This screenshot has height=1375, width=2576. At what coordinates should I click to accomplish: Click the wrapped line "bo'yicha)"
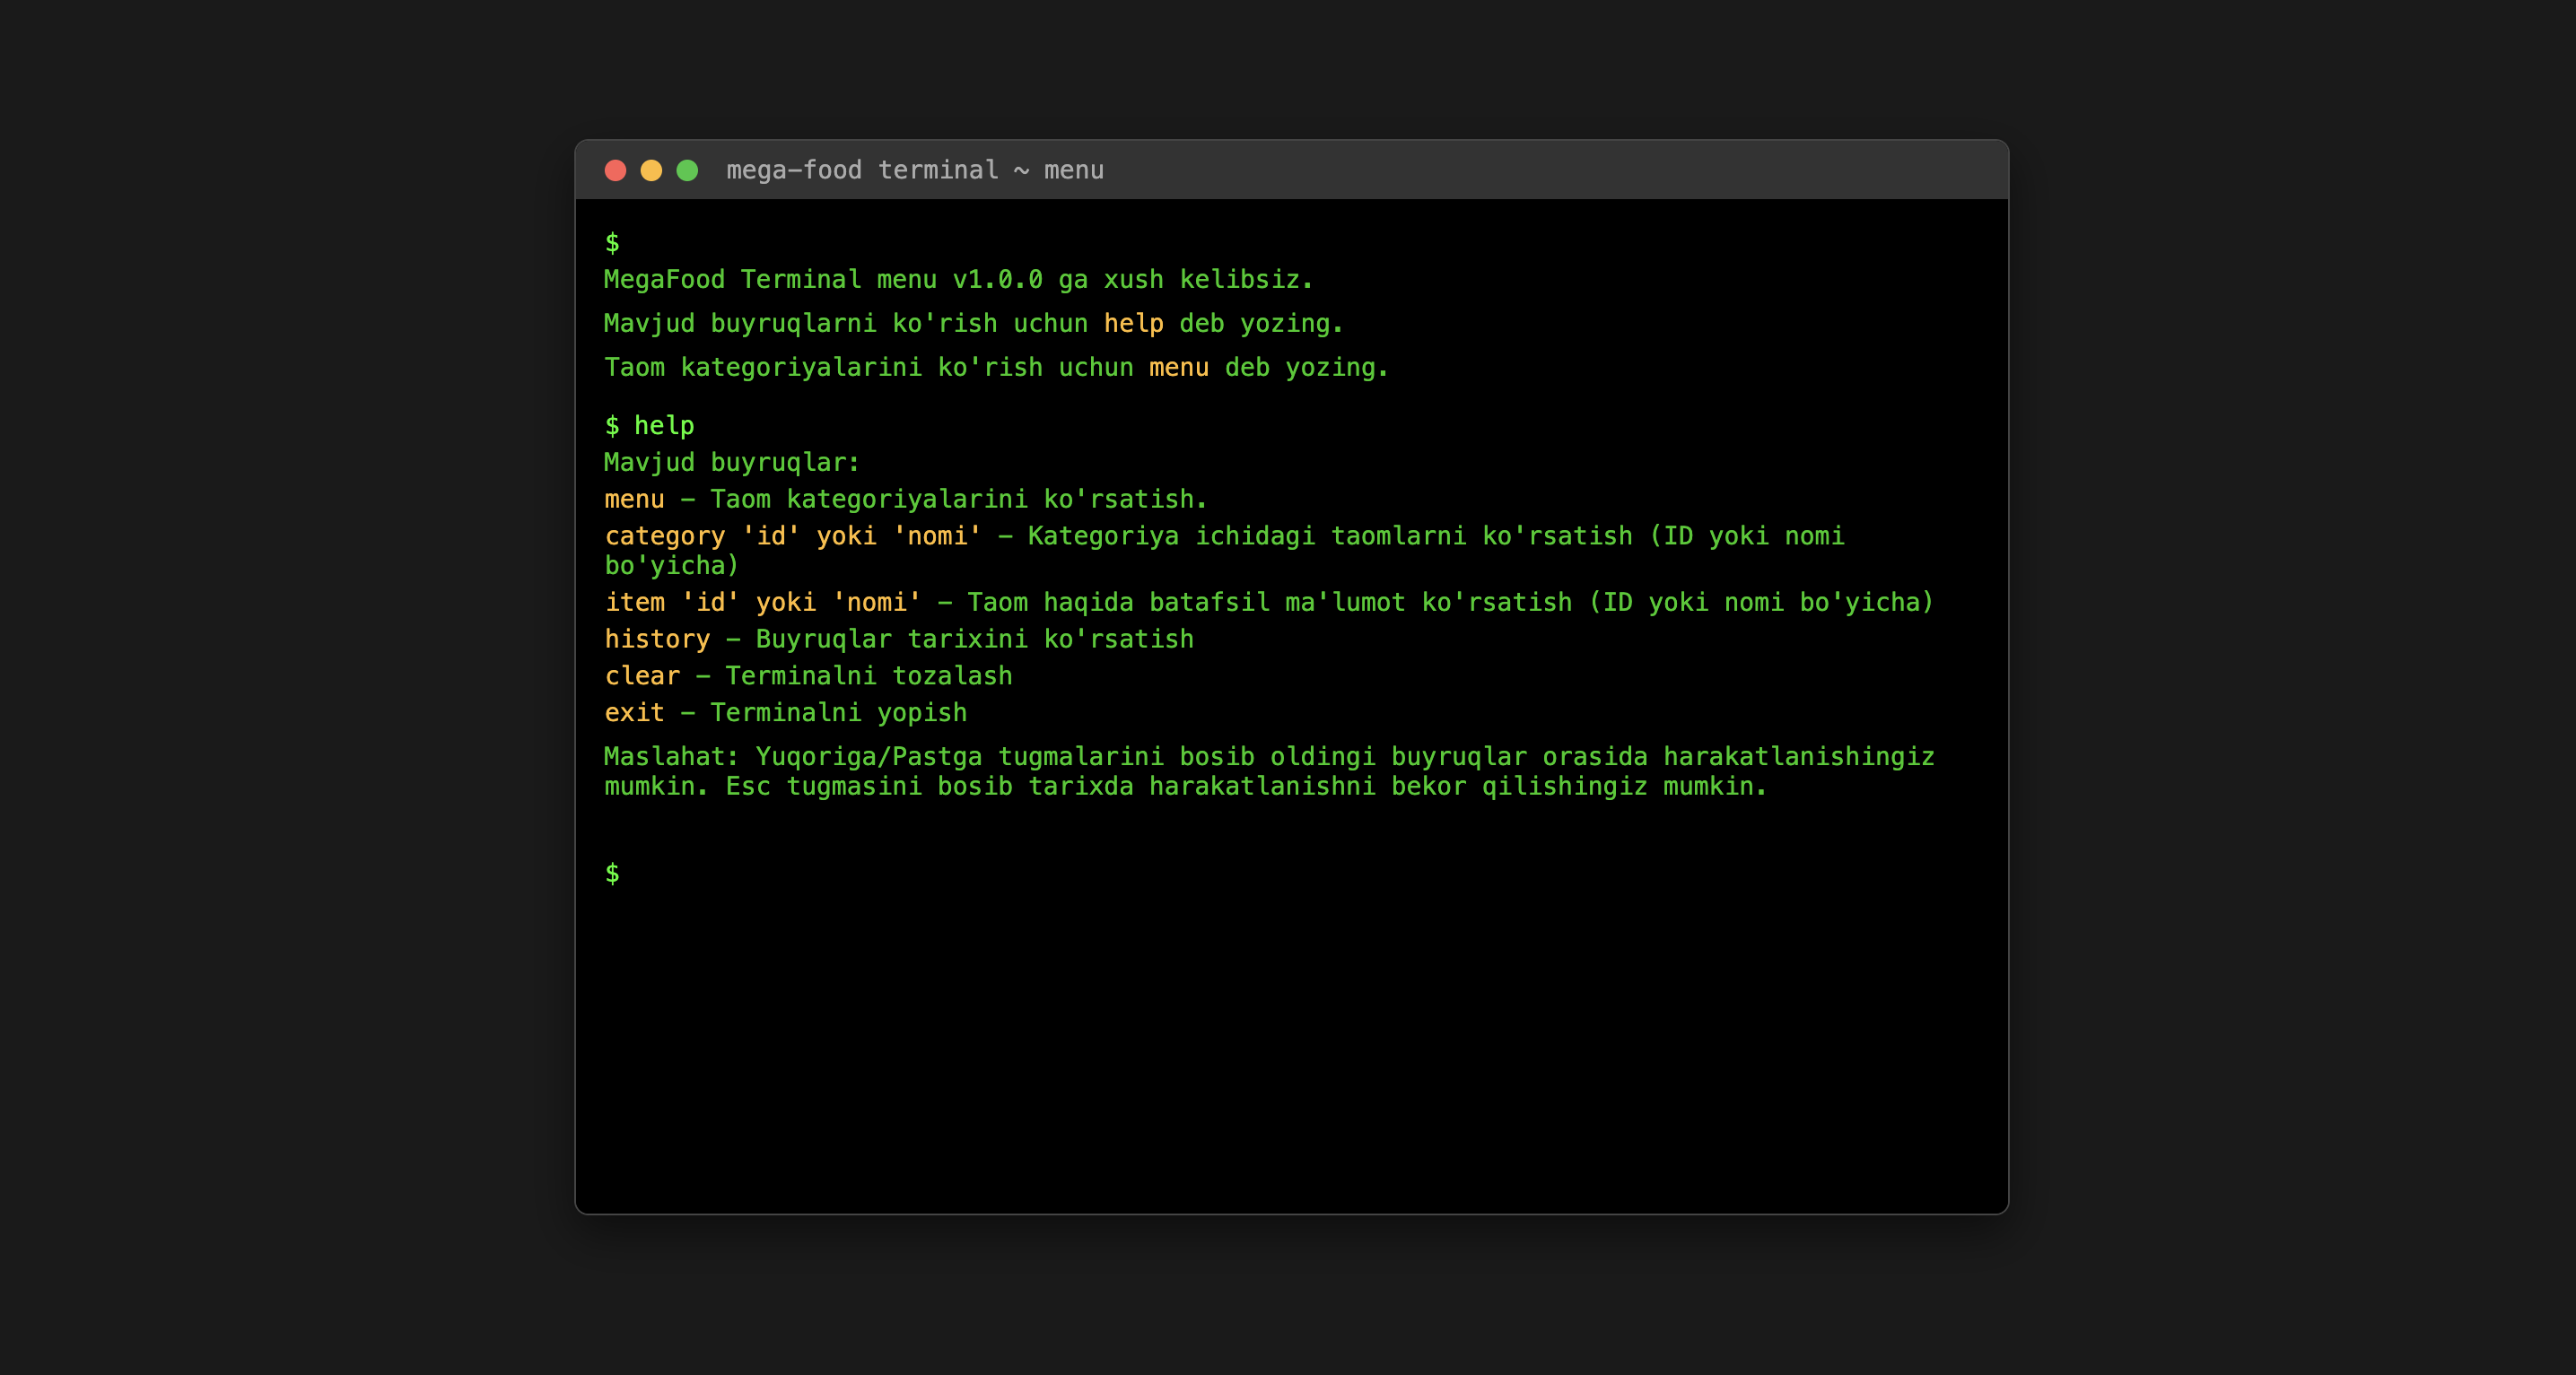671,566
